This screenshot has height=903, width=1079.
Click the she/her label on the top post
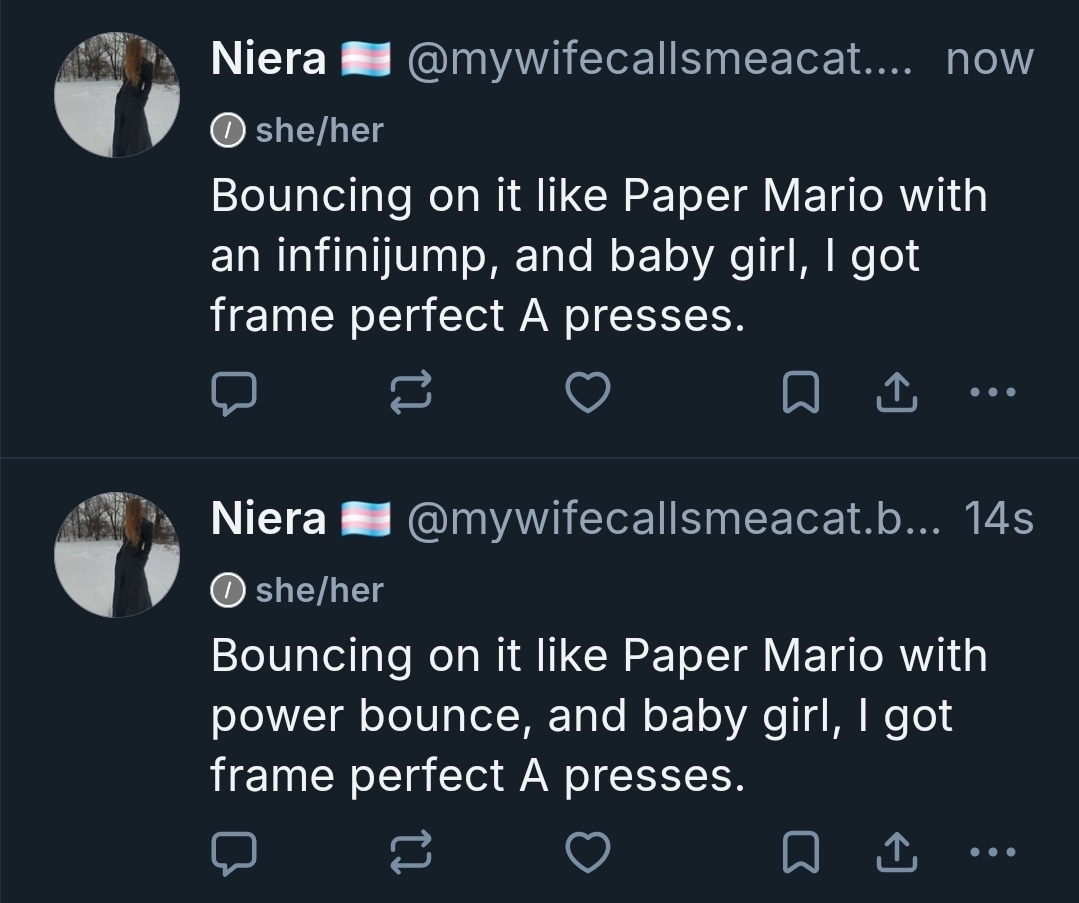click(318, 130)
